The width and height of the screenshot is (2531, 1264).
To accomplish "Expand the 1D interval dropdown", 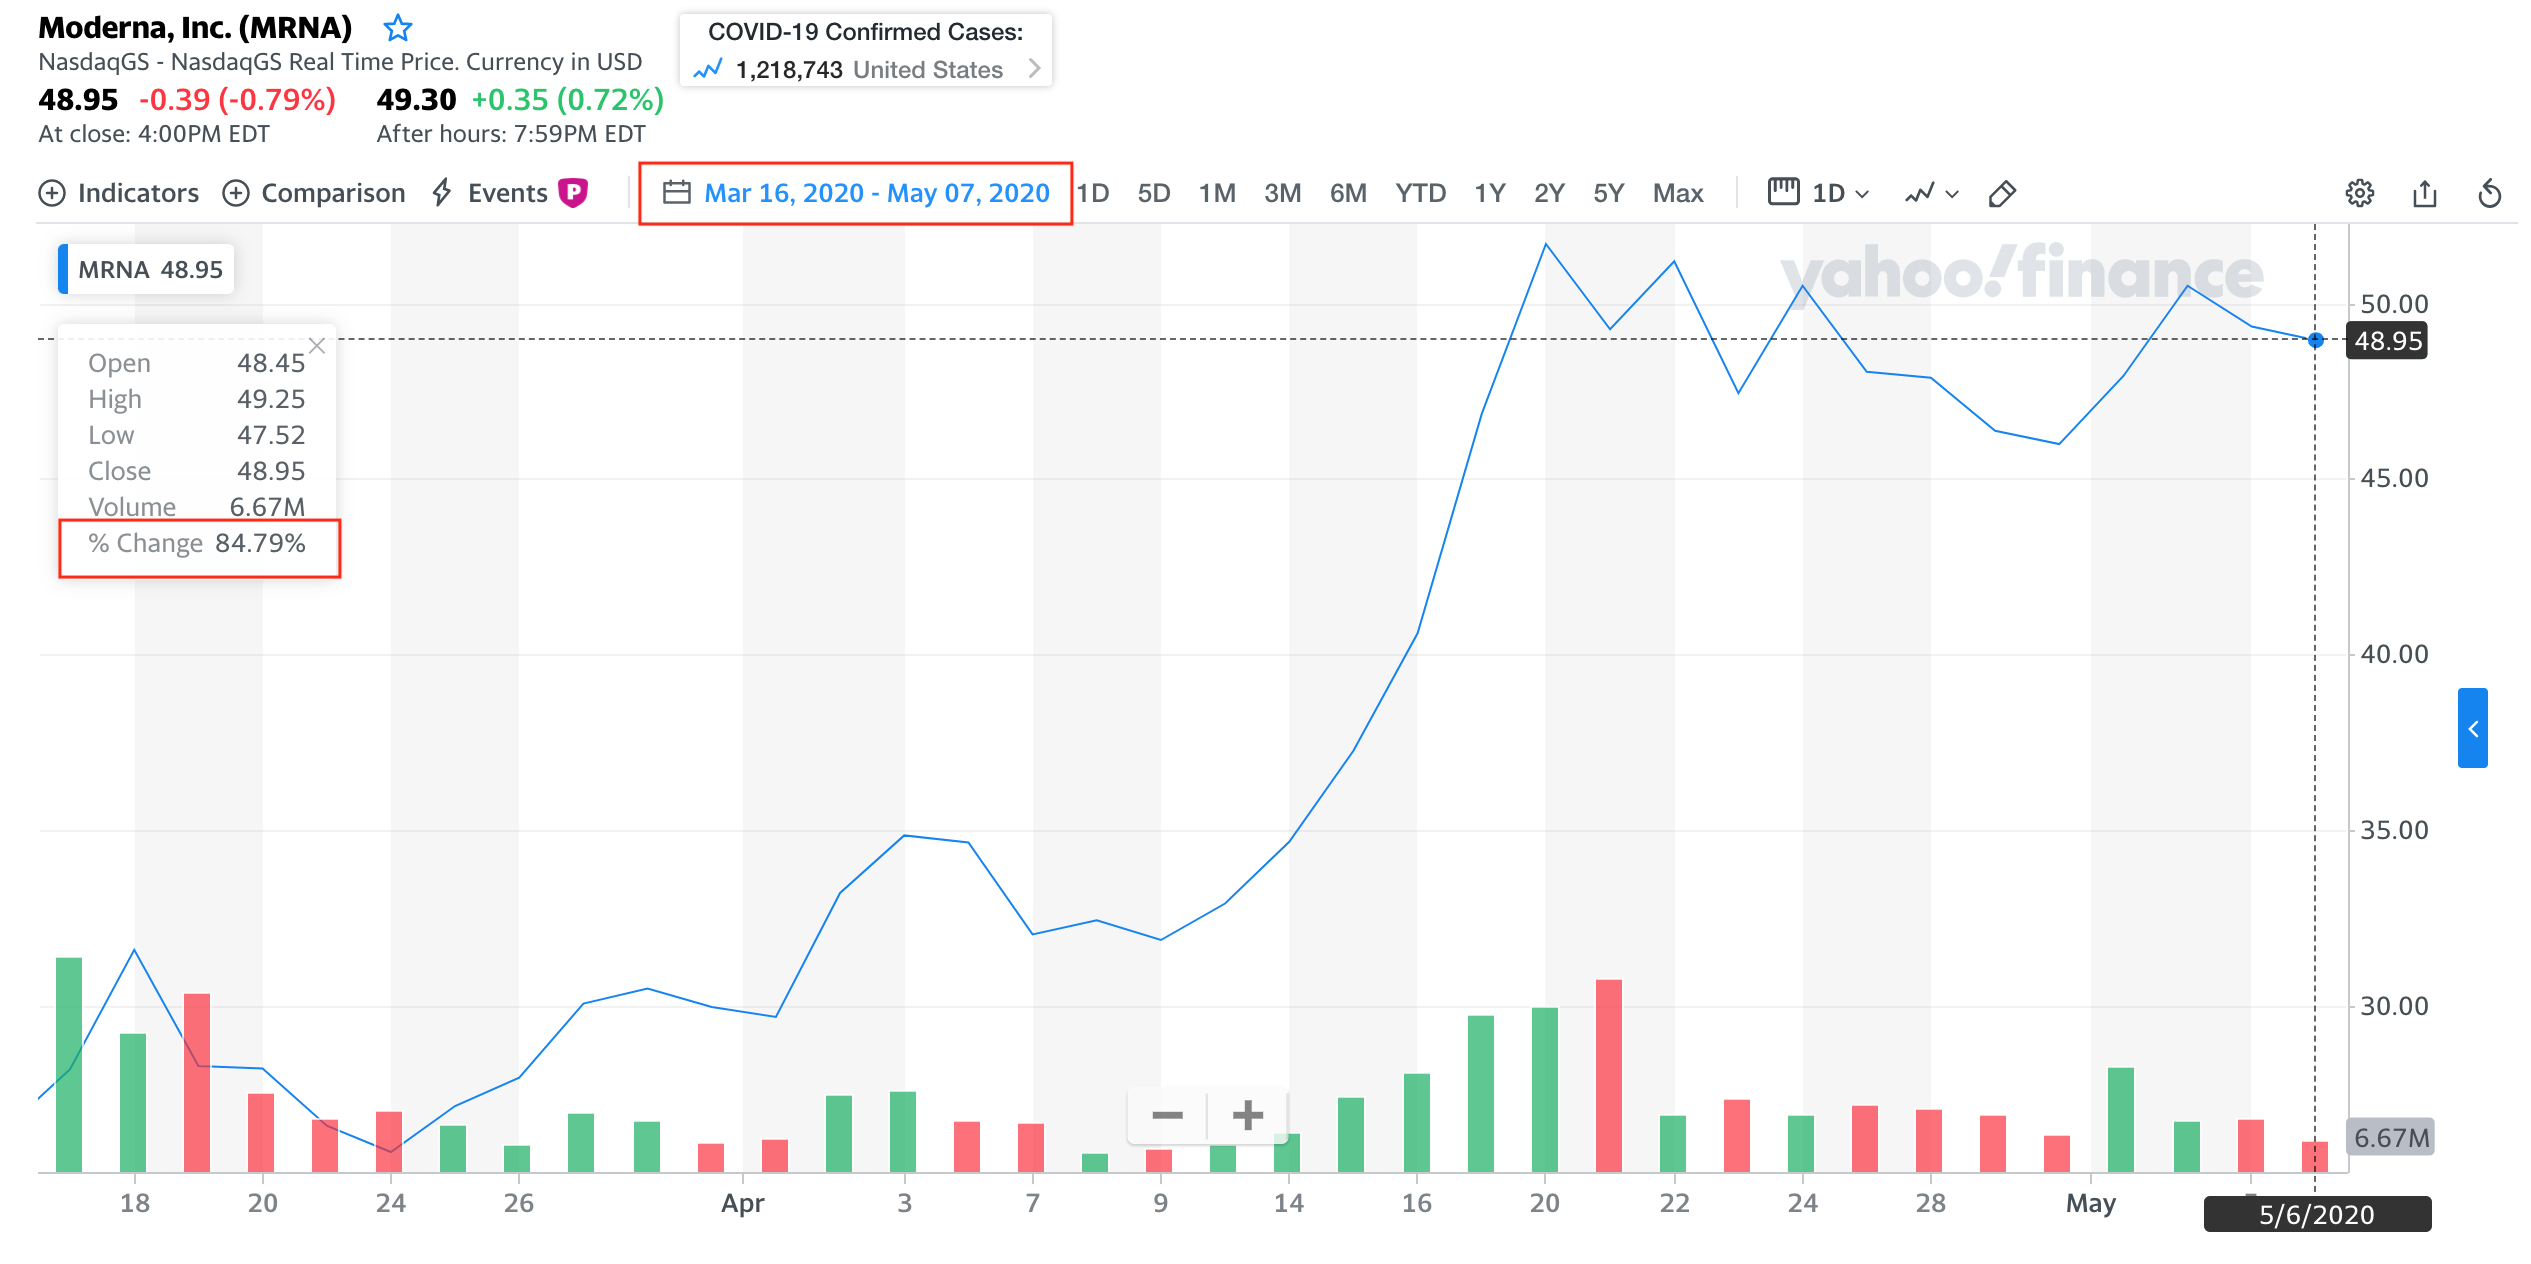I will pos(1840,193).
